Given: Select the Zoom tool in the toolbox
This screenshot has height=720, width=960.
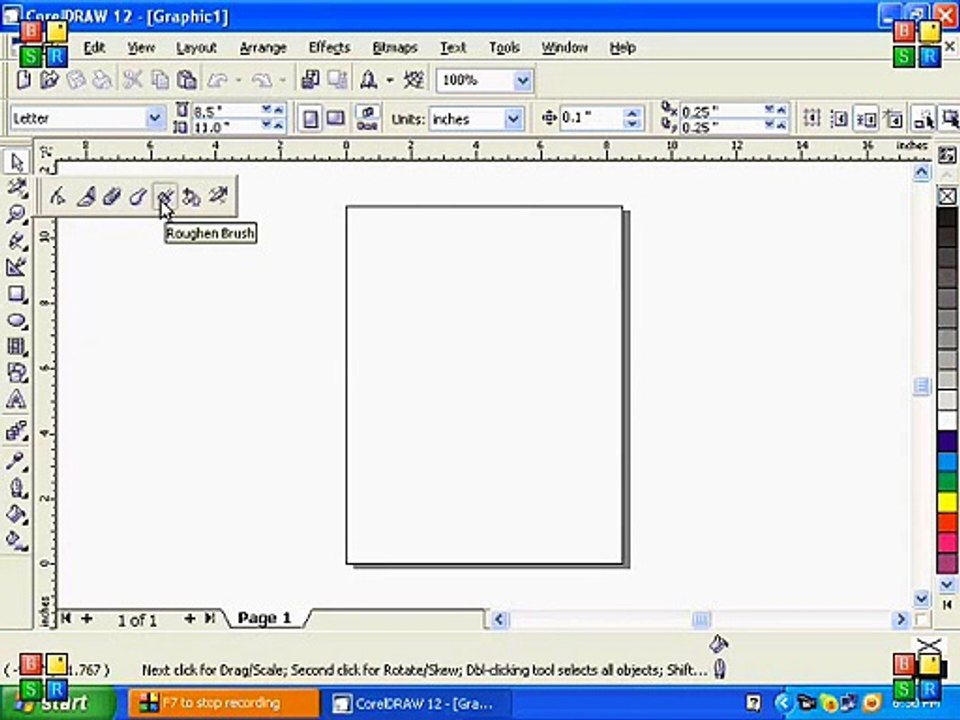Looking at the screenshot, I should (x=17, y=214).
